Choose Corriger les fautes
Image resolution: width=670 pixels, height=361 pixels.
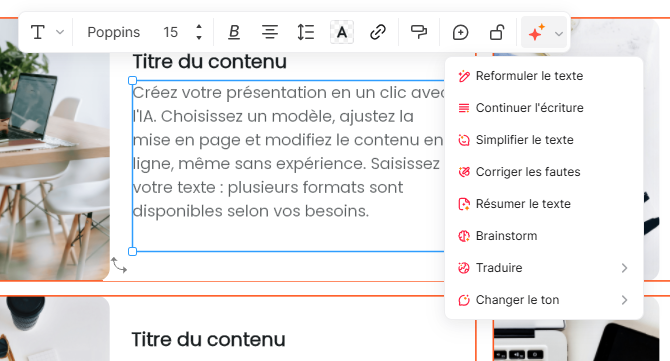[544, 172]
